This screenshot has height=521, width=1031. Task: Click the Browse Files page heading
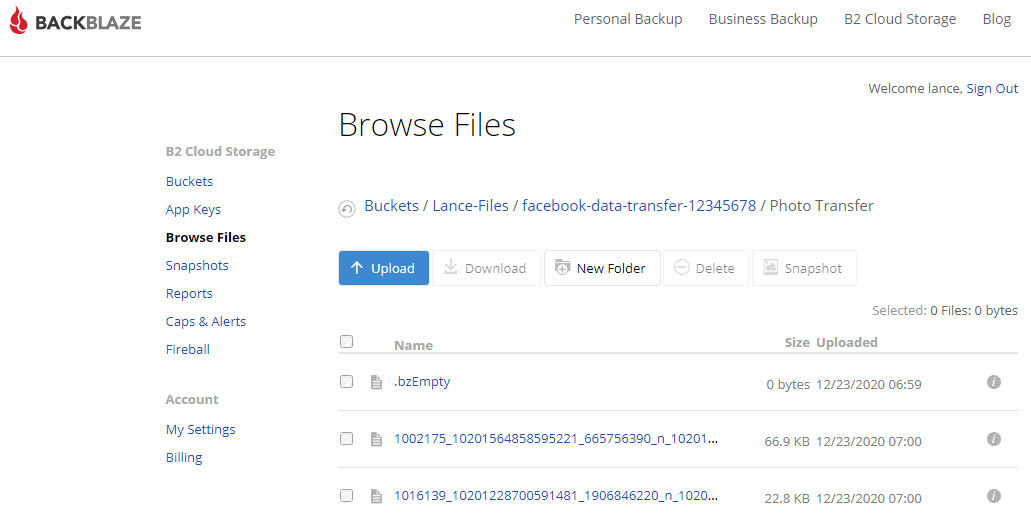click(427, 125)
